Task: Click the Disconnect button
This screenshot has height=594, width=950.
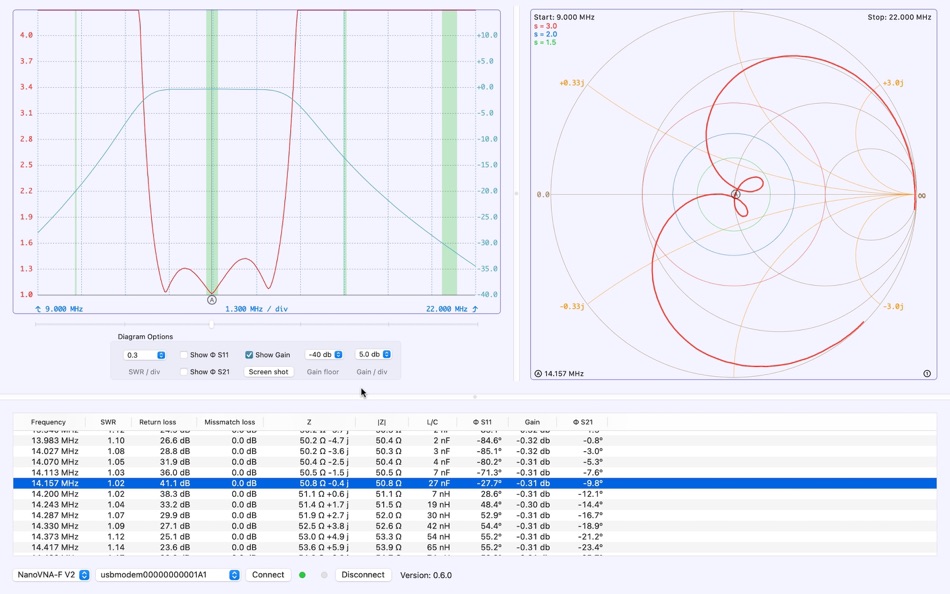Action: (x=363, y=575)
